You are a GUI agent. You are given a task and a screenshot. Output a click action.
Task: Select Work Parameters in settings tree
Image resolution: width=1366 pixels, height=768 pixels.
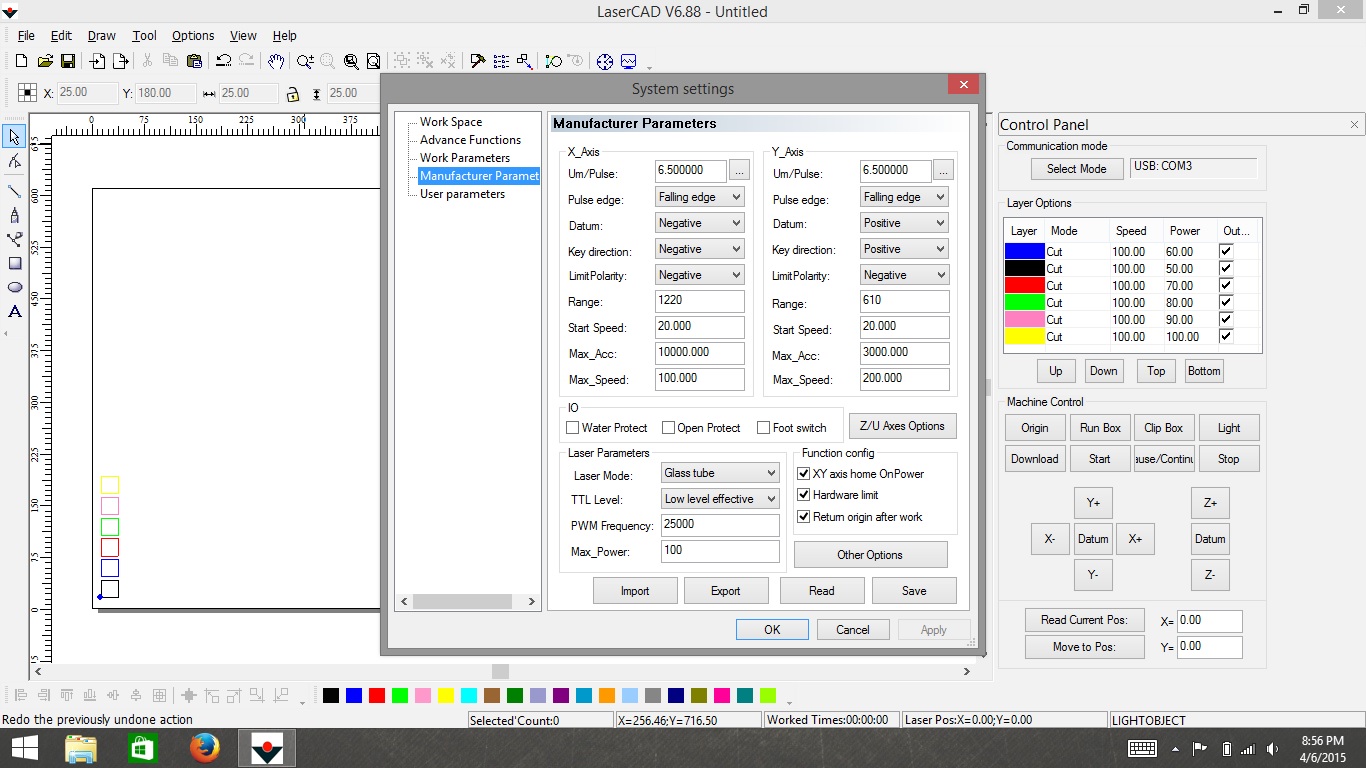coord(464,158)
